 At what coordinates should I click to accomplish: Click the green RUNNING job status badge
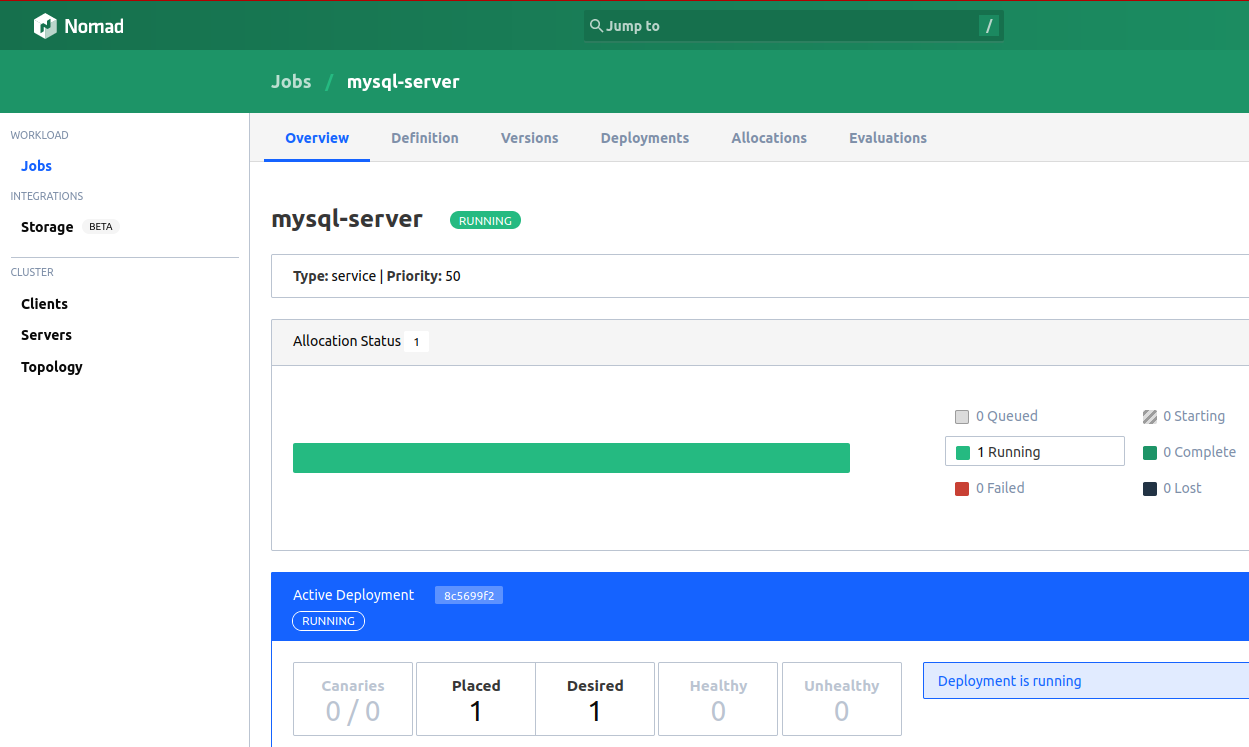485,221
